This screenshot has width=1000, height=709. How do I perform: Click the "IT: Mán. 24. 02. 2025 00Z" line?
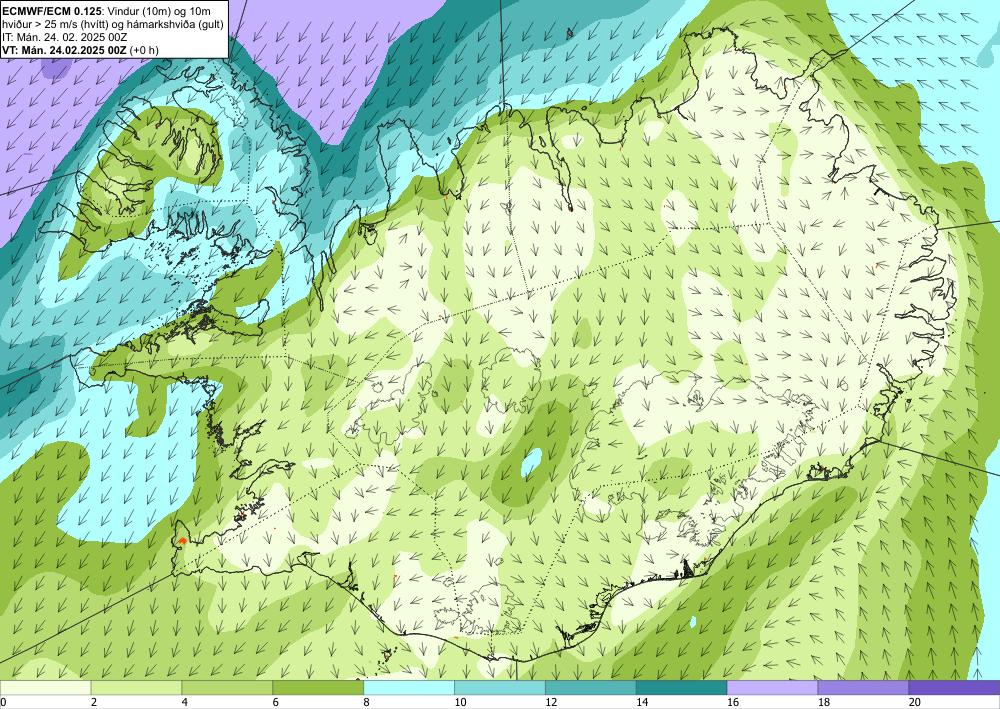coord(64,37)
